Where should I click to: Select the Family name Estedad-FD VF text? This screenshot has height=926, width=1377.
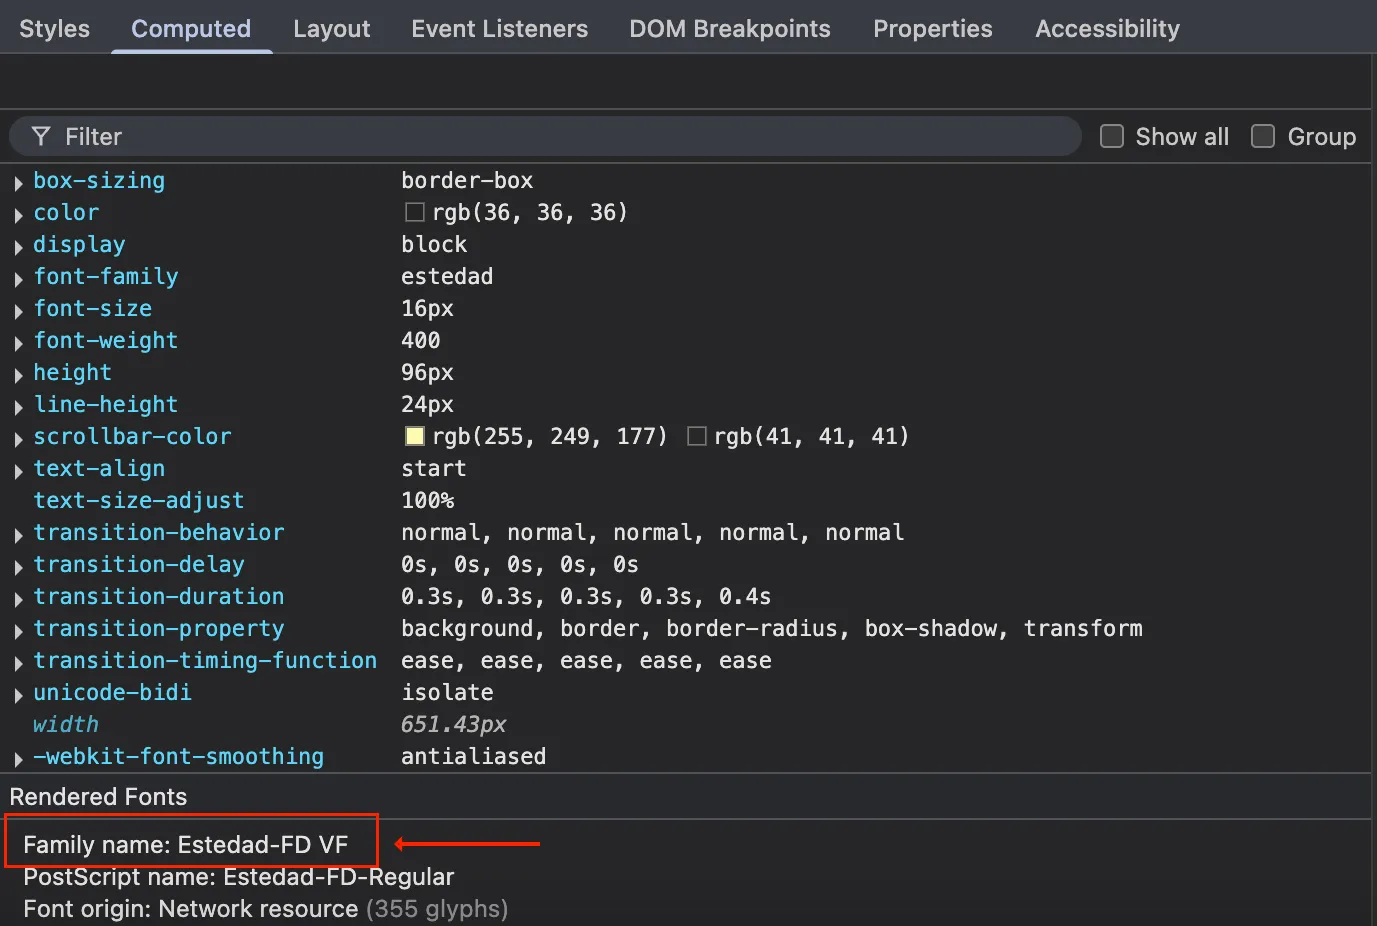pyautogui.click(x=186, y=845)
